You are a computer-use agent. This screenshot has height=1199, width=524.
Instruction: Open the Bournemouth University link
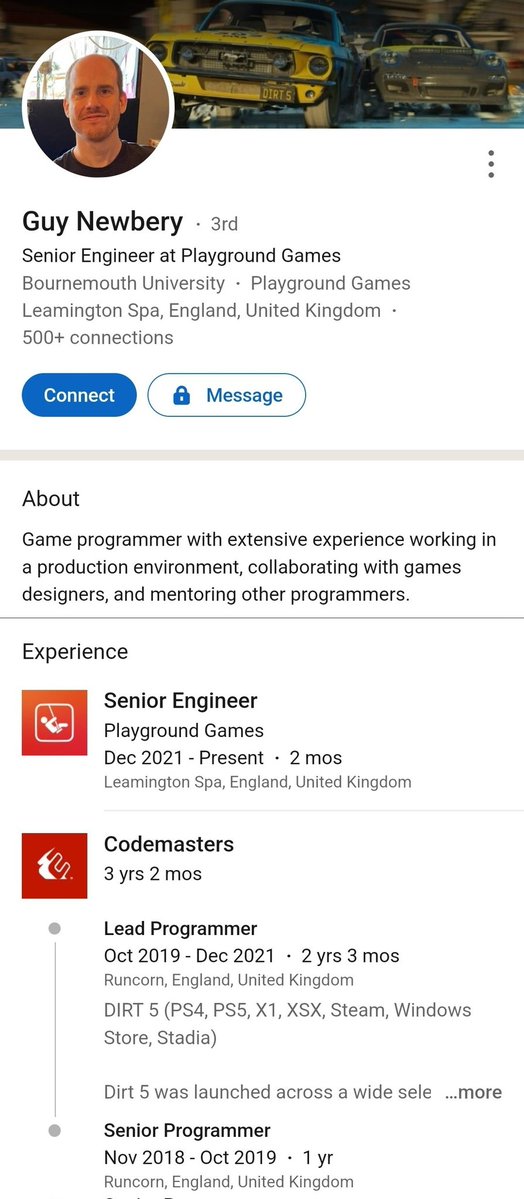point(123,283)
